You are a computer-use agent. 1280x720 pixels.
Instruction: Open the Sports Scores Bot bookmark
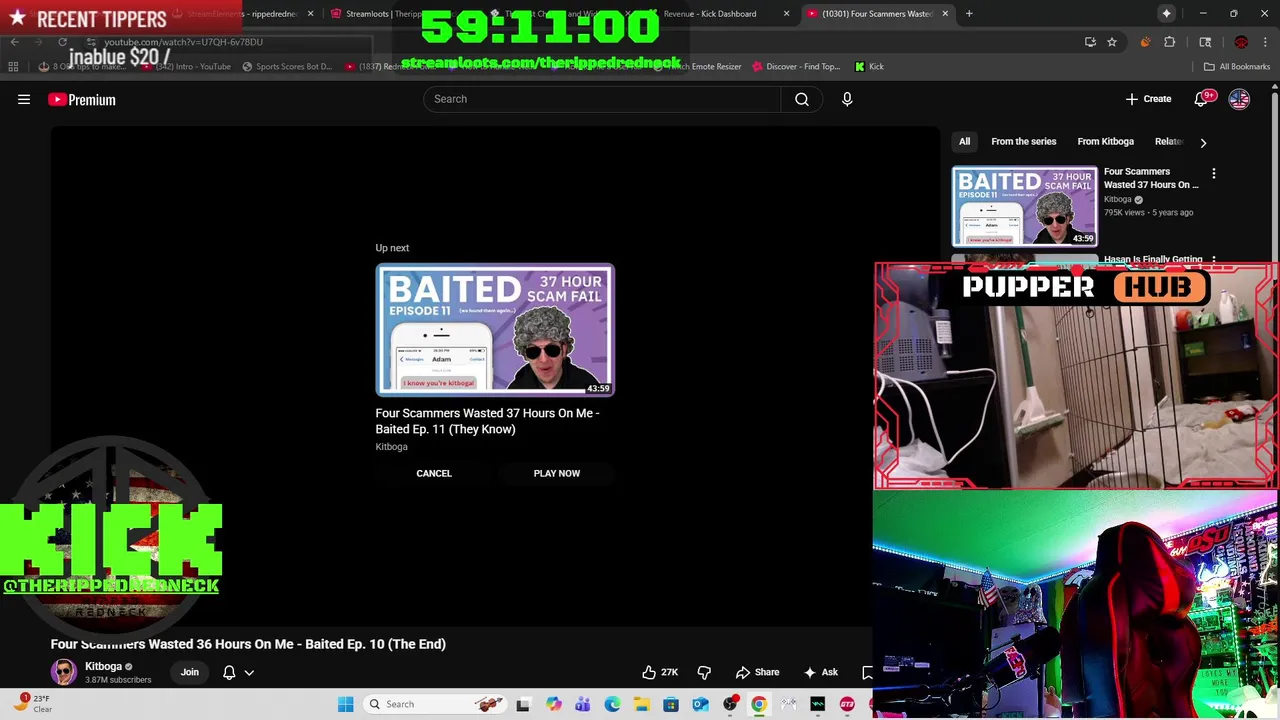click(x=287, y=67)
